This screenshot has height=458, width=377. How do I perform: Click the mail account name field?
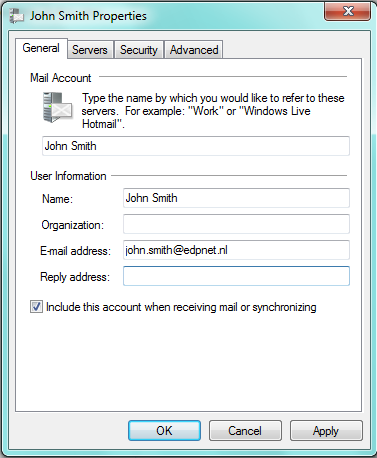[196, 146]
